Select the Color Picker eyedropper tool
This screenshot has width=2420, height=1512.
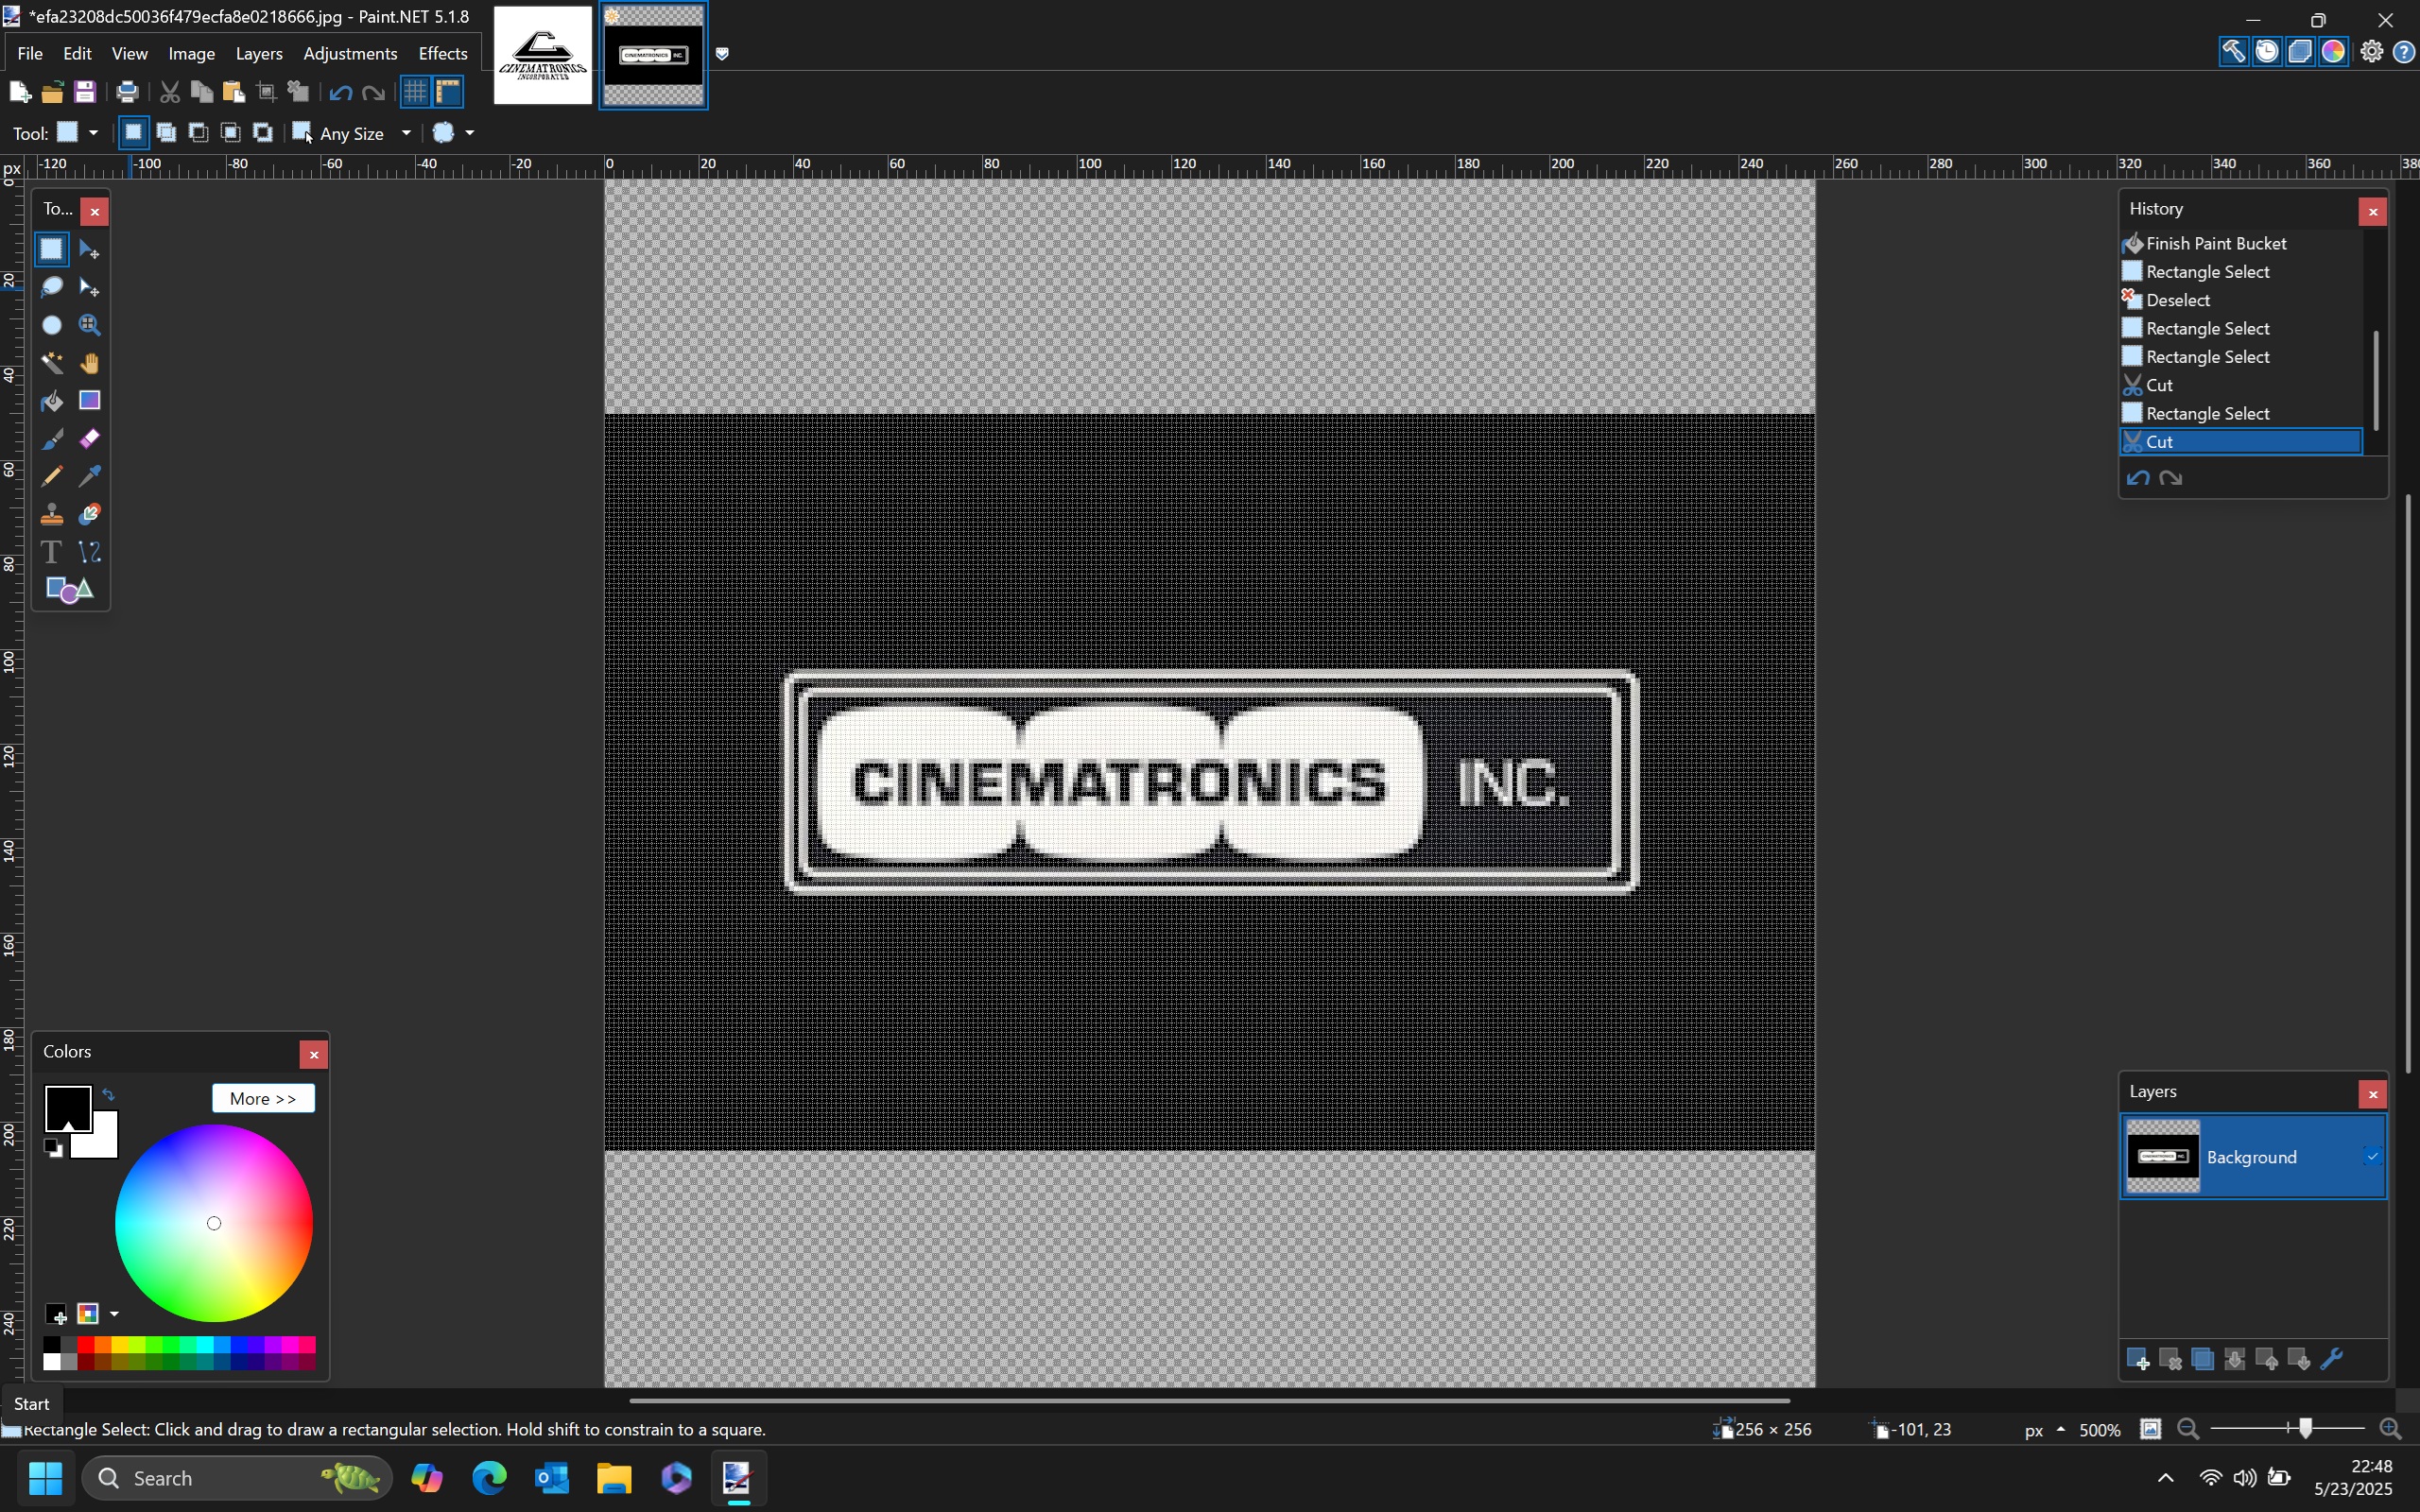point(89,476)
